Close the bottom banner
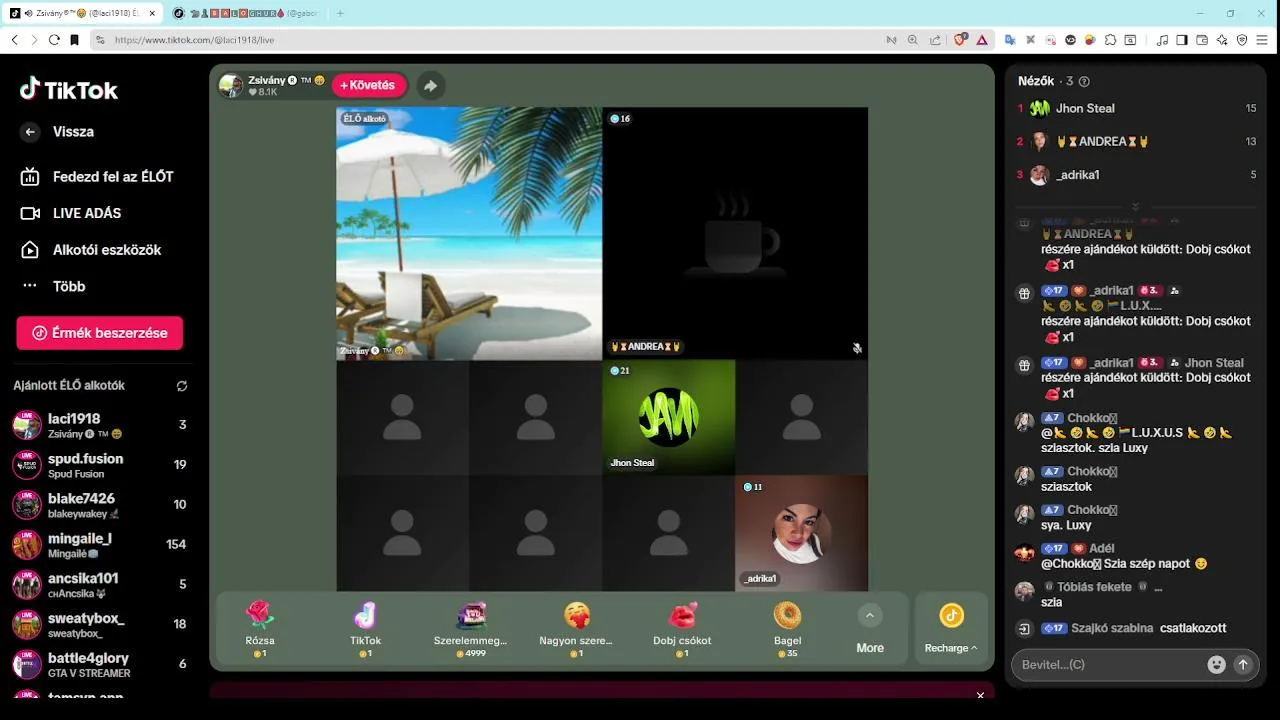The height and width of the screenshot is (720, 1280). point(980,695)
